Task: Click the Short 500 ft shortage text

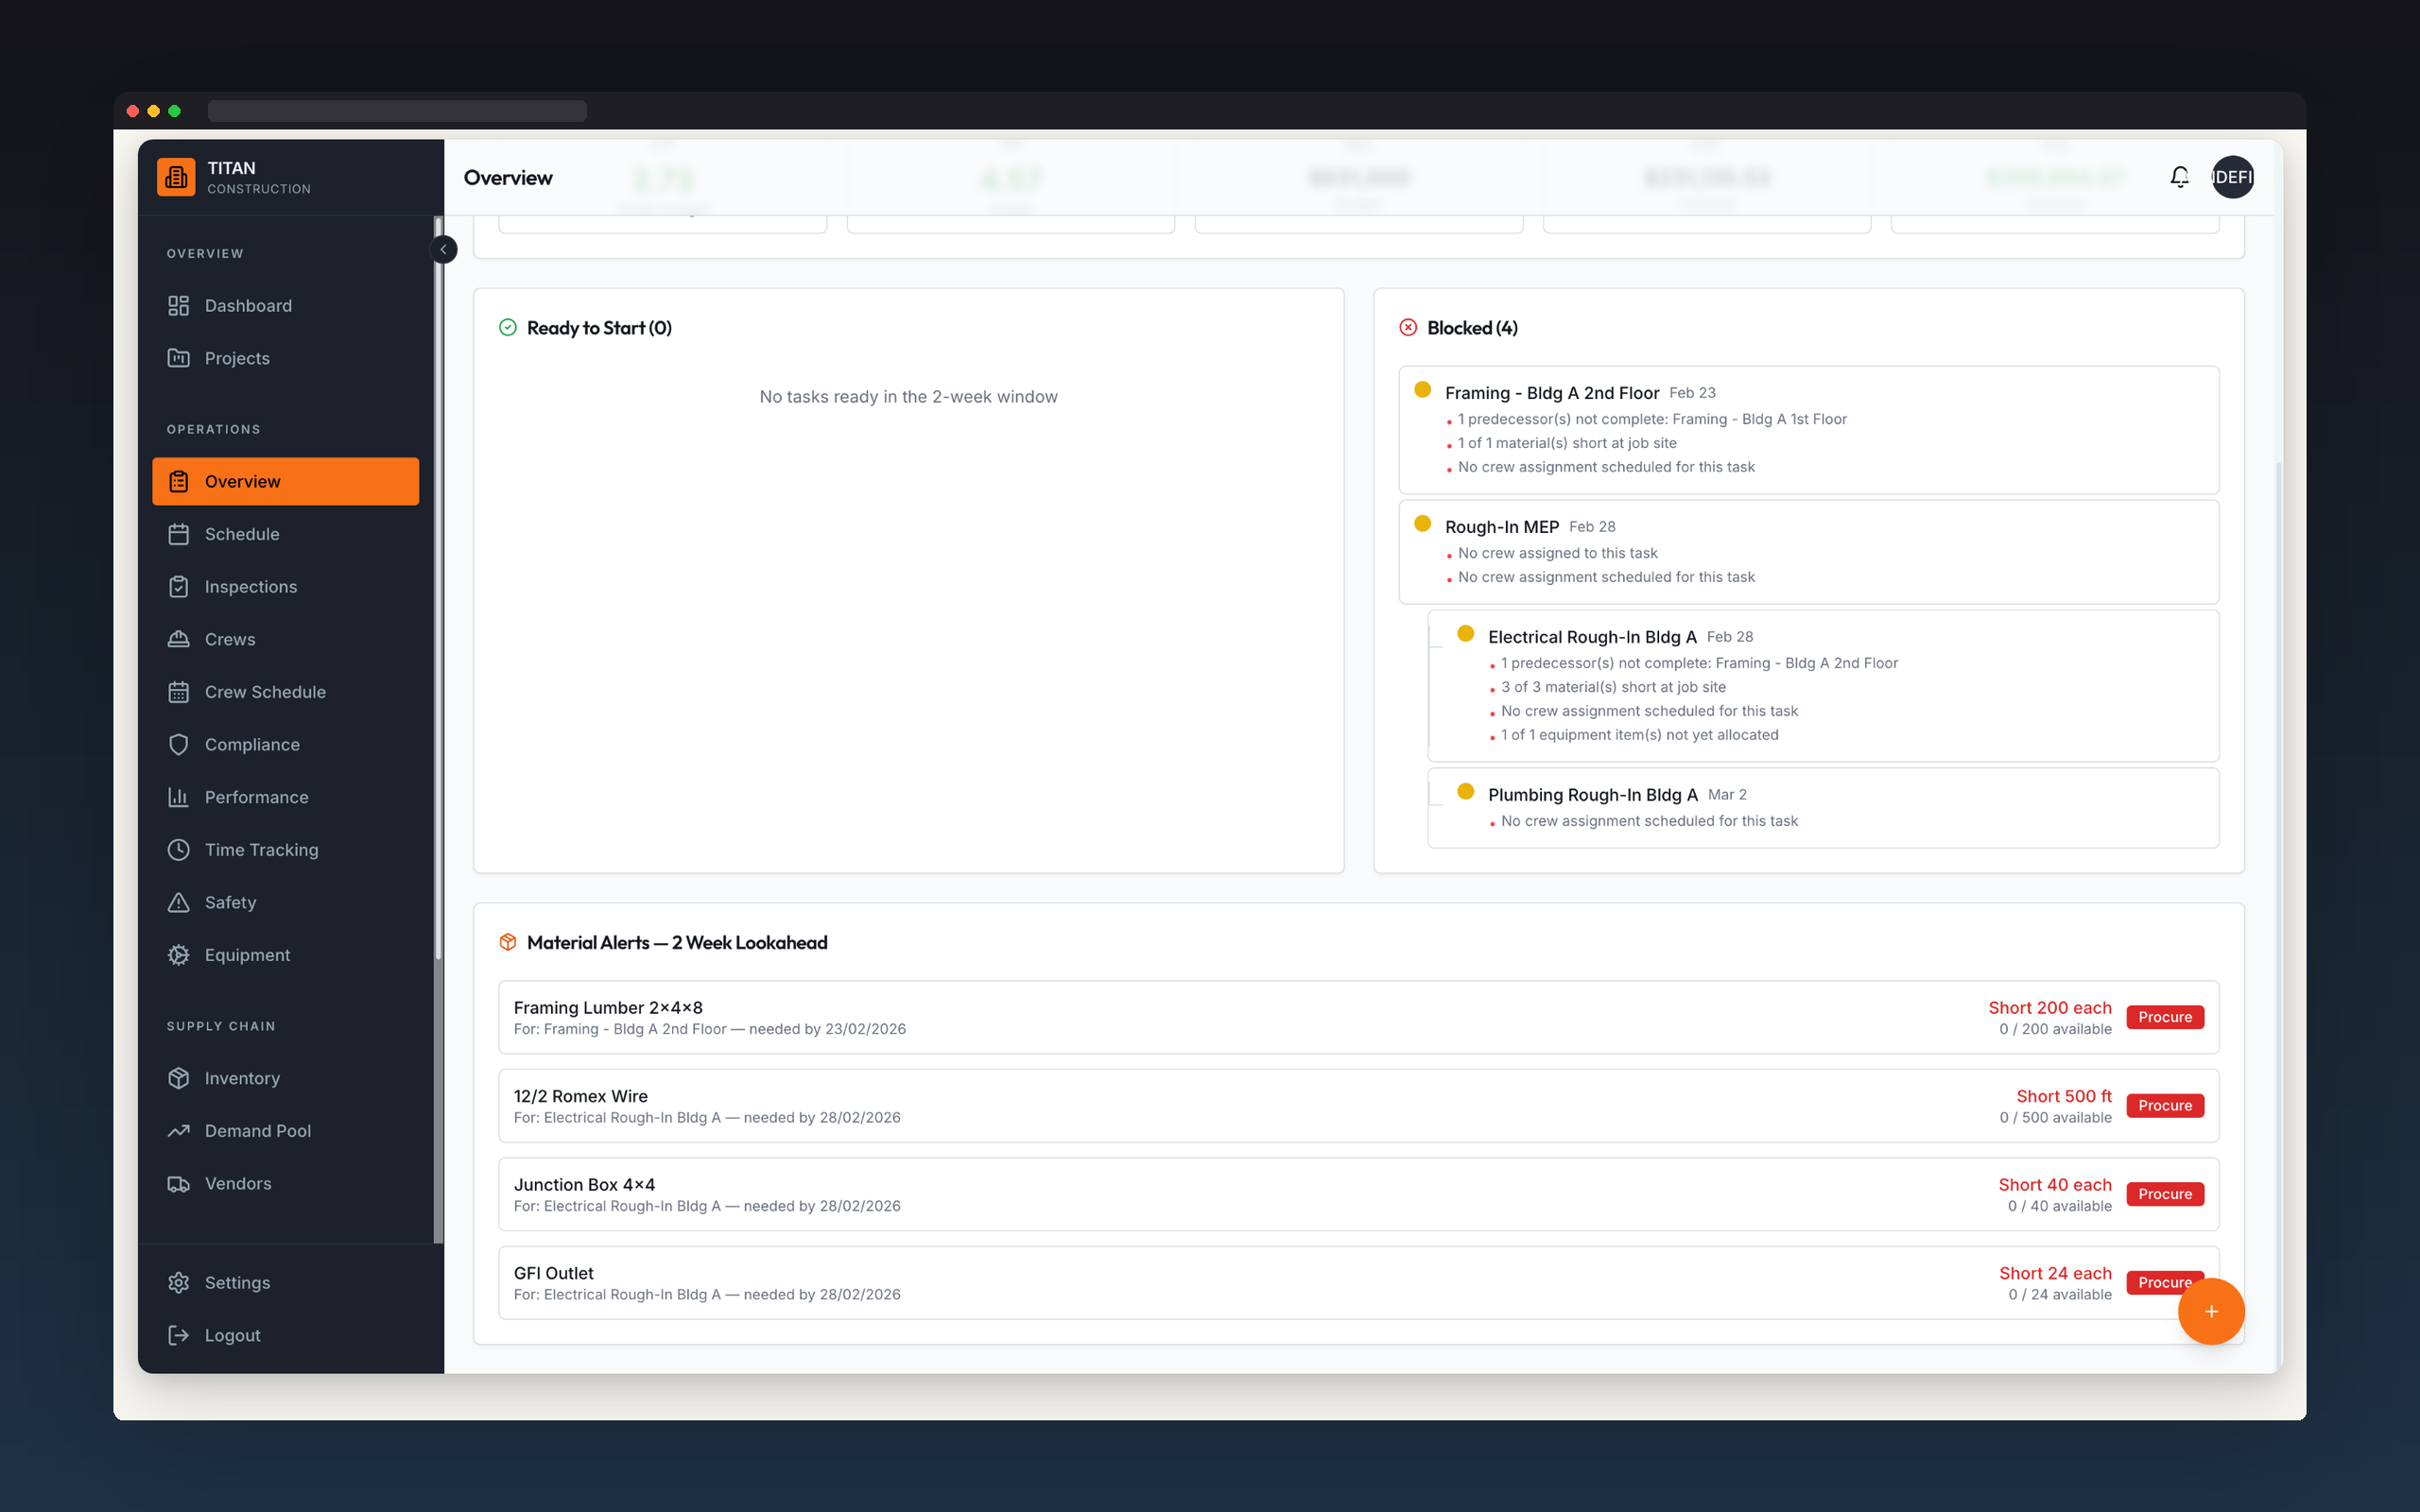Action: click(x=2064, y=1096)
